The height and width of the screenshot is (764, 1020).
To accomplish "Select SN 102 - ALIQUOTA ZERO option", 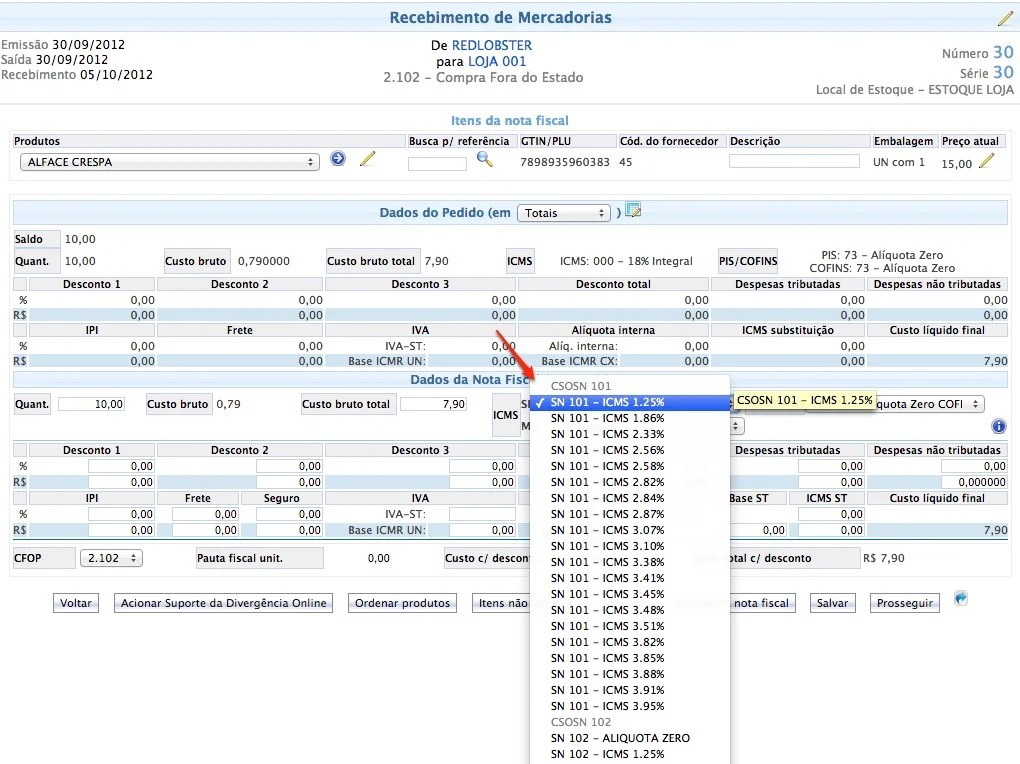I will (620, 738).
